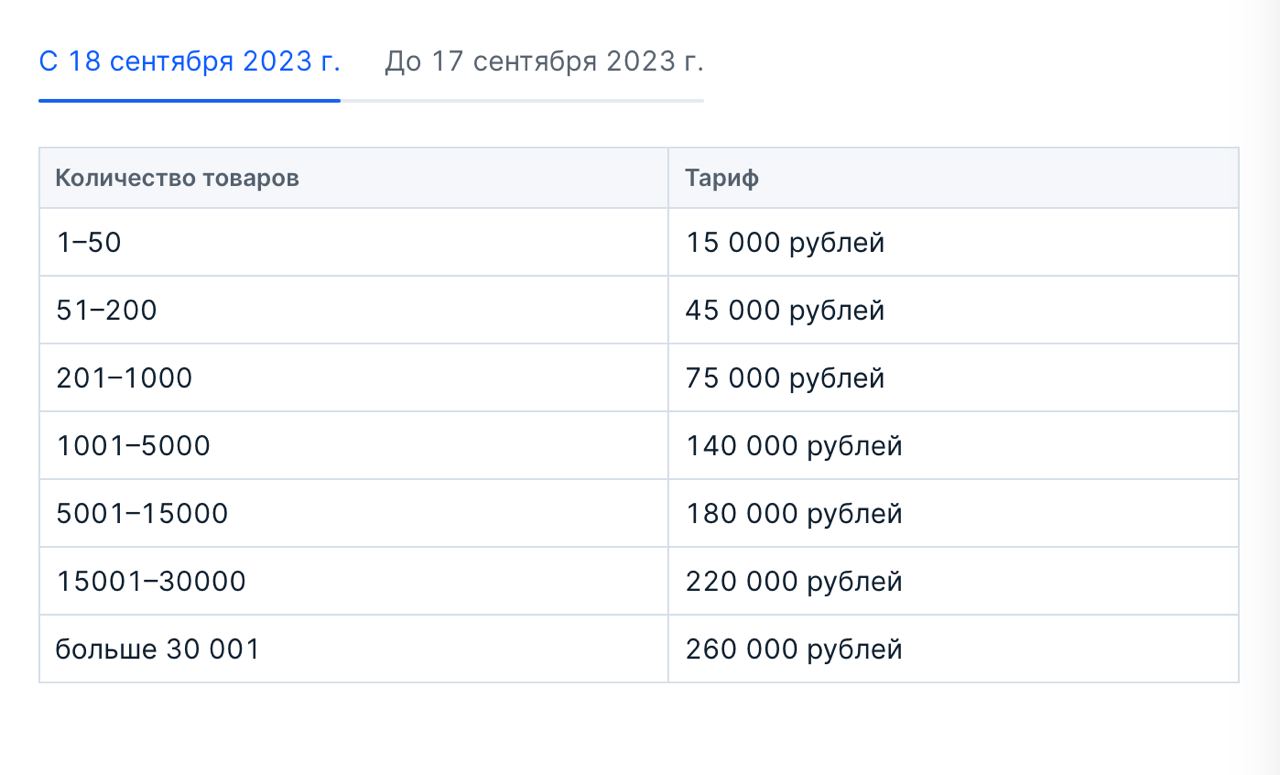
Task: Click the «75 000 рублей» tariff cell
Action: click(x=785, y=379)
